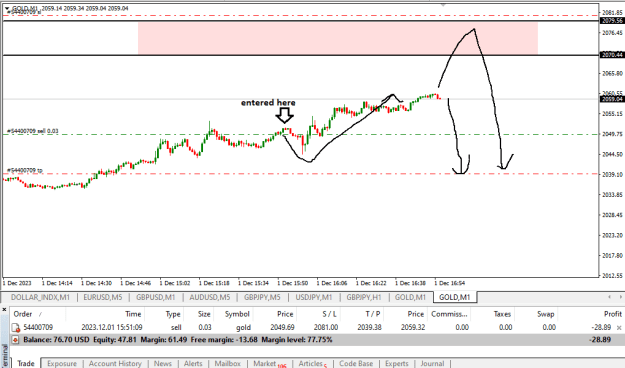Click the 2079.56 price label on scale
Image resolution: width=625 pixels, height=368 pixels.
coord(612,21)
